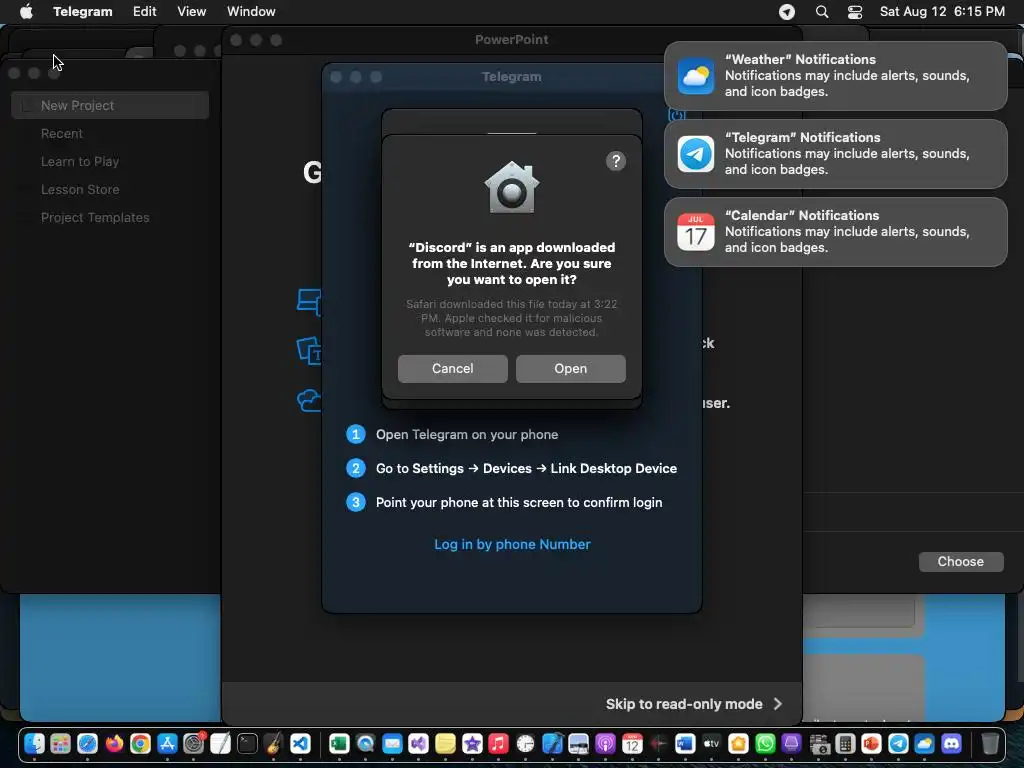This screenshot has width=1024, height=768.
Task: Open the Edit menu
Action: tap(144, 12)
